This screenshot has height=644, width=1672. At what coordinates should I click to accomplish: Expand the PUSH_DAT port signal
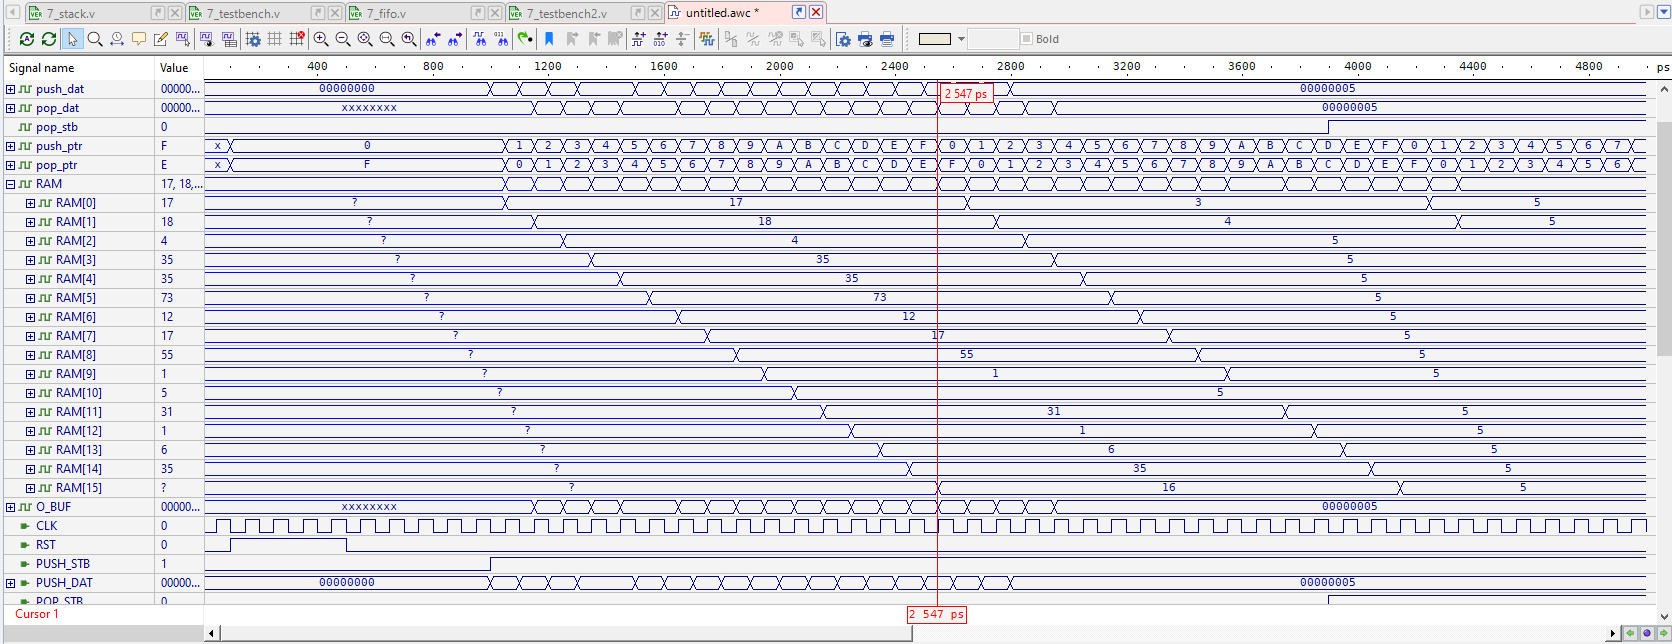[x=11, y=583]
